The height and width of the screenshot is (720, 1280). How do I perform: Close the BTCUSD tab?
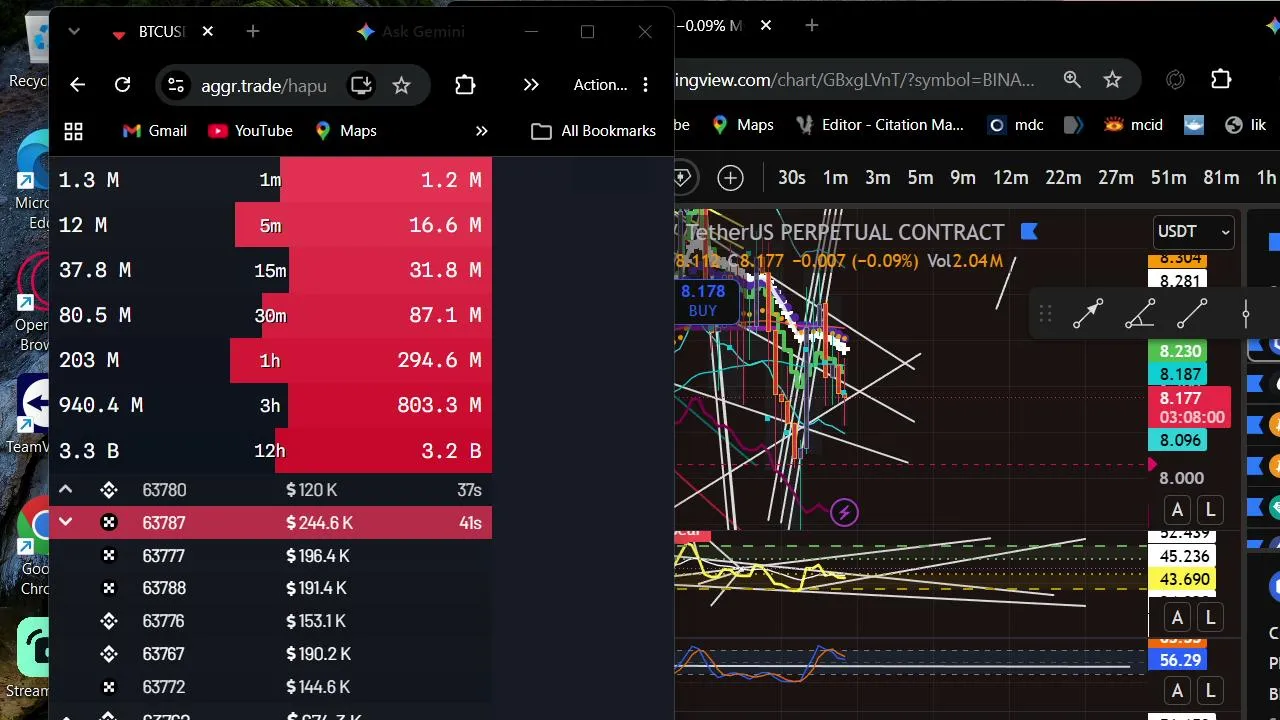[207, 32]
